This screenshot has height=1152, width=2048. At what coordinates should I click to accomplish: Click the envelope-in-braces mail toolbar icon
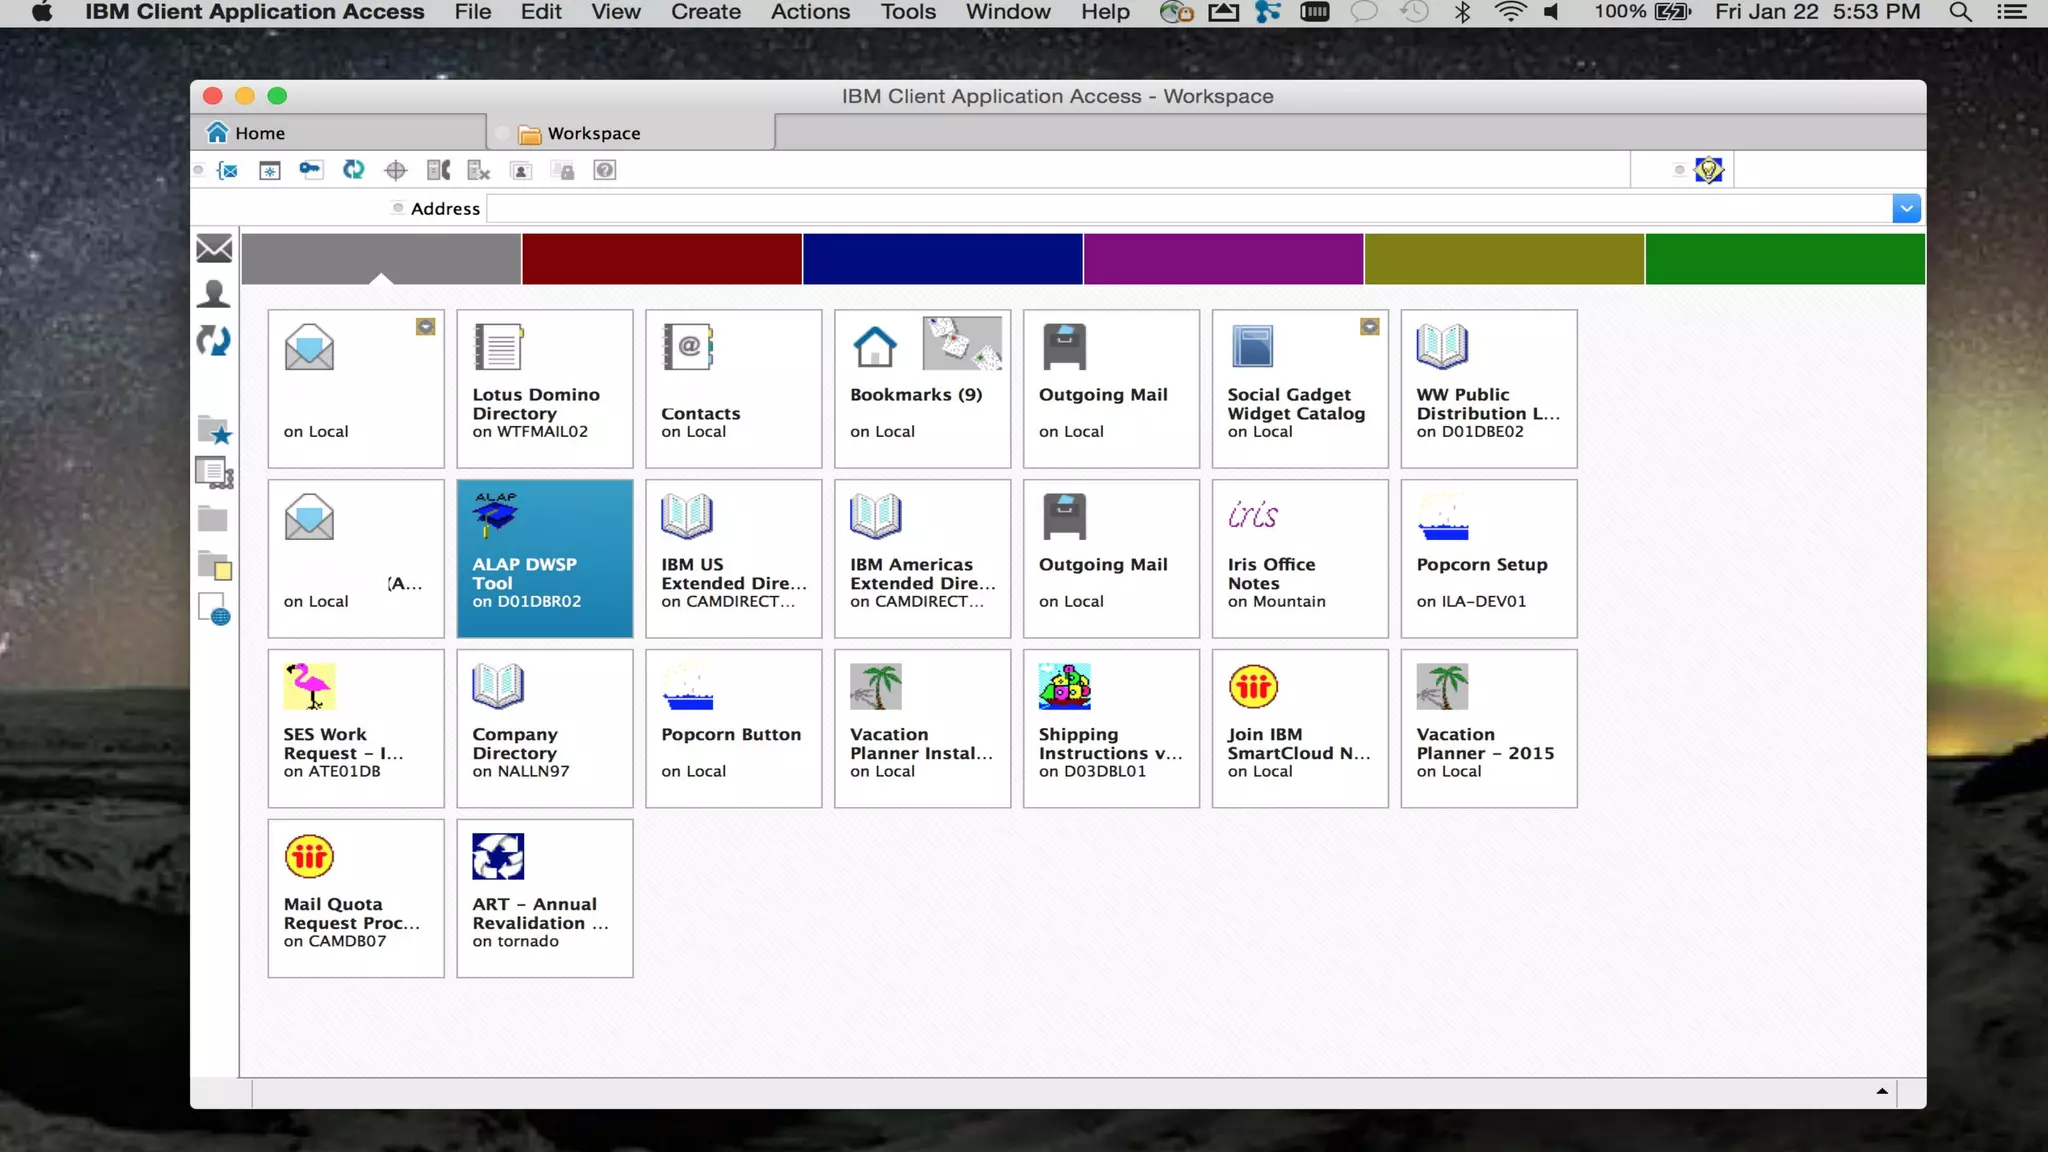[x=228, y=170]
